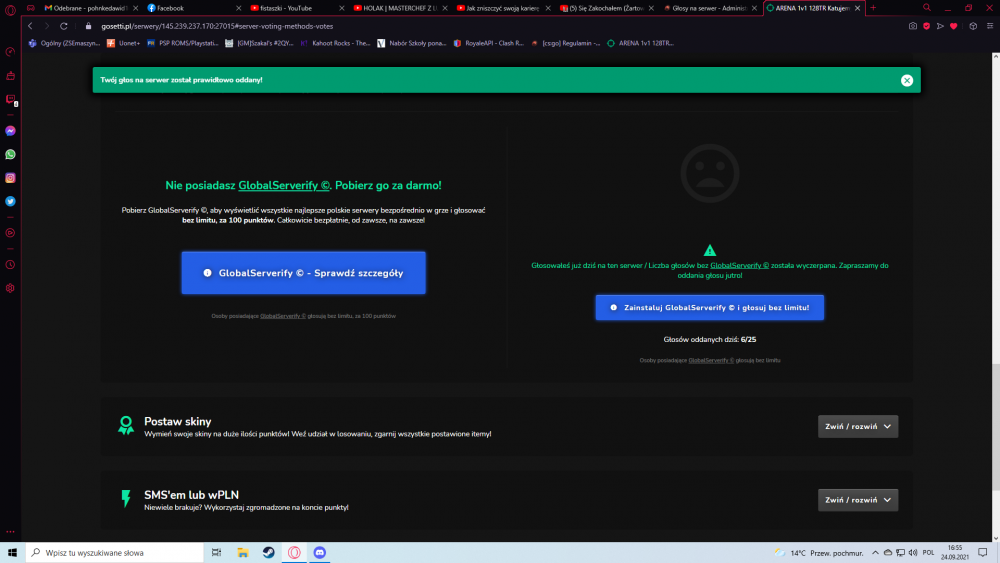Open the Windows Start menu
The image size is (1000, 563).
click(x=12, y=553)
